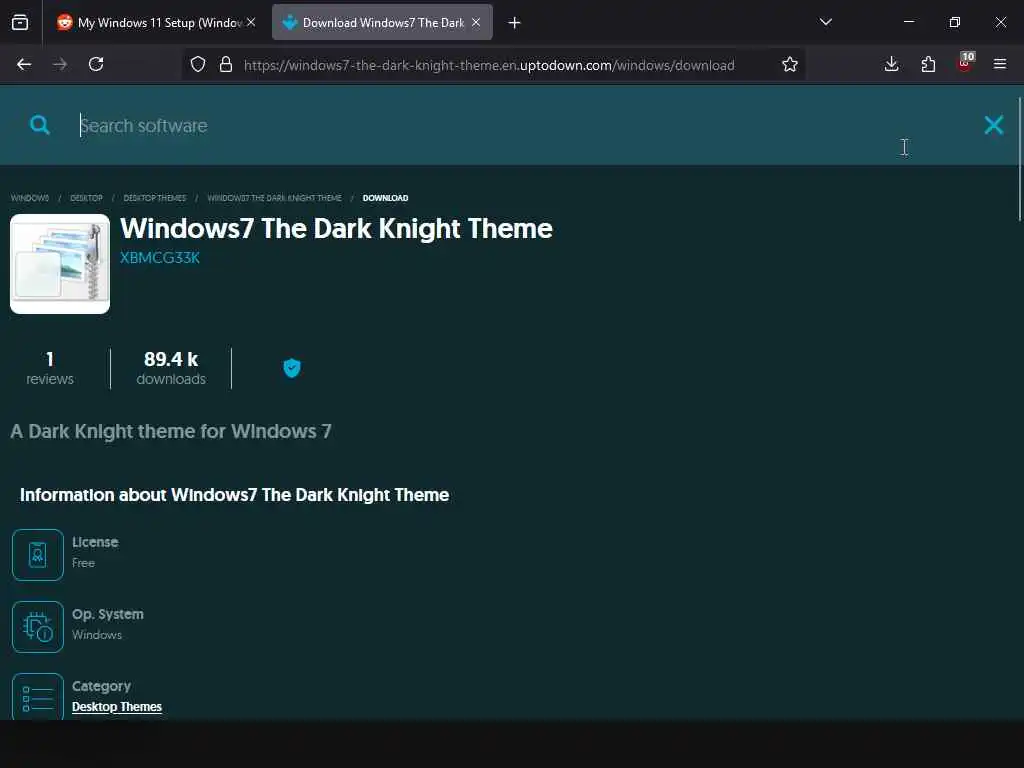Open the extensions puzzle icon

tap(928, 64)
